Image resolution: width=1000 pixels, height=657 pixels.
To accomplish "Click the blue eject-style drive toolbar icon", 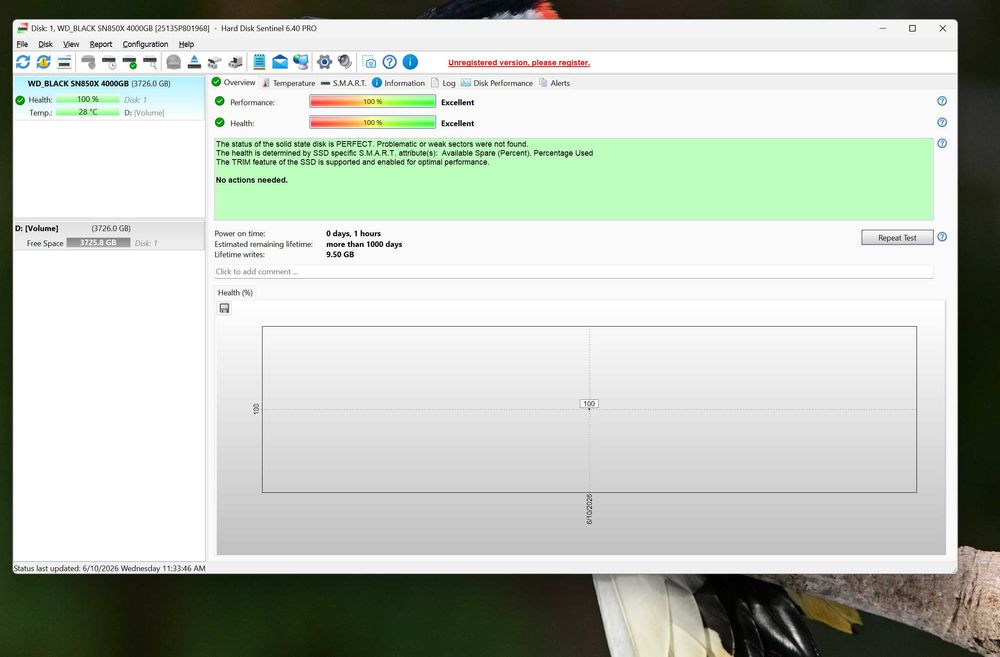I will [x=195, y=62].
